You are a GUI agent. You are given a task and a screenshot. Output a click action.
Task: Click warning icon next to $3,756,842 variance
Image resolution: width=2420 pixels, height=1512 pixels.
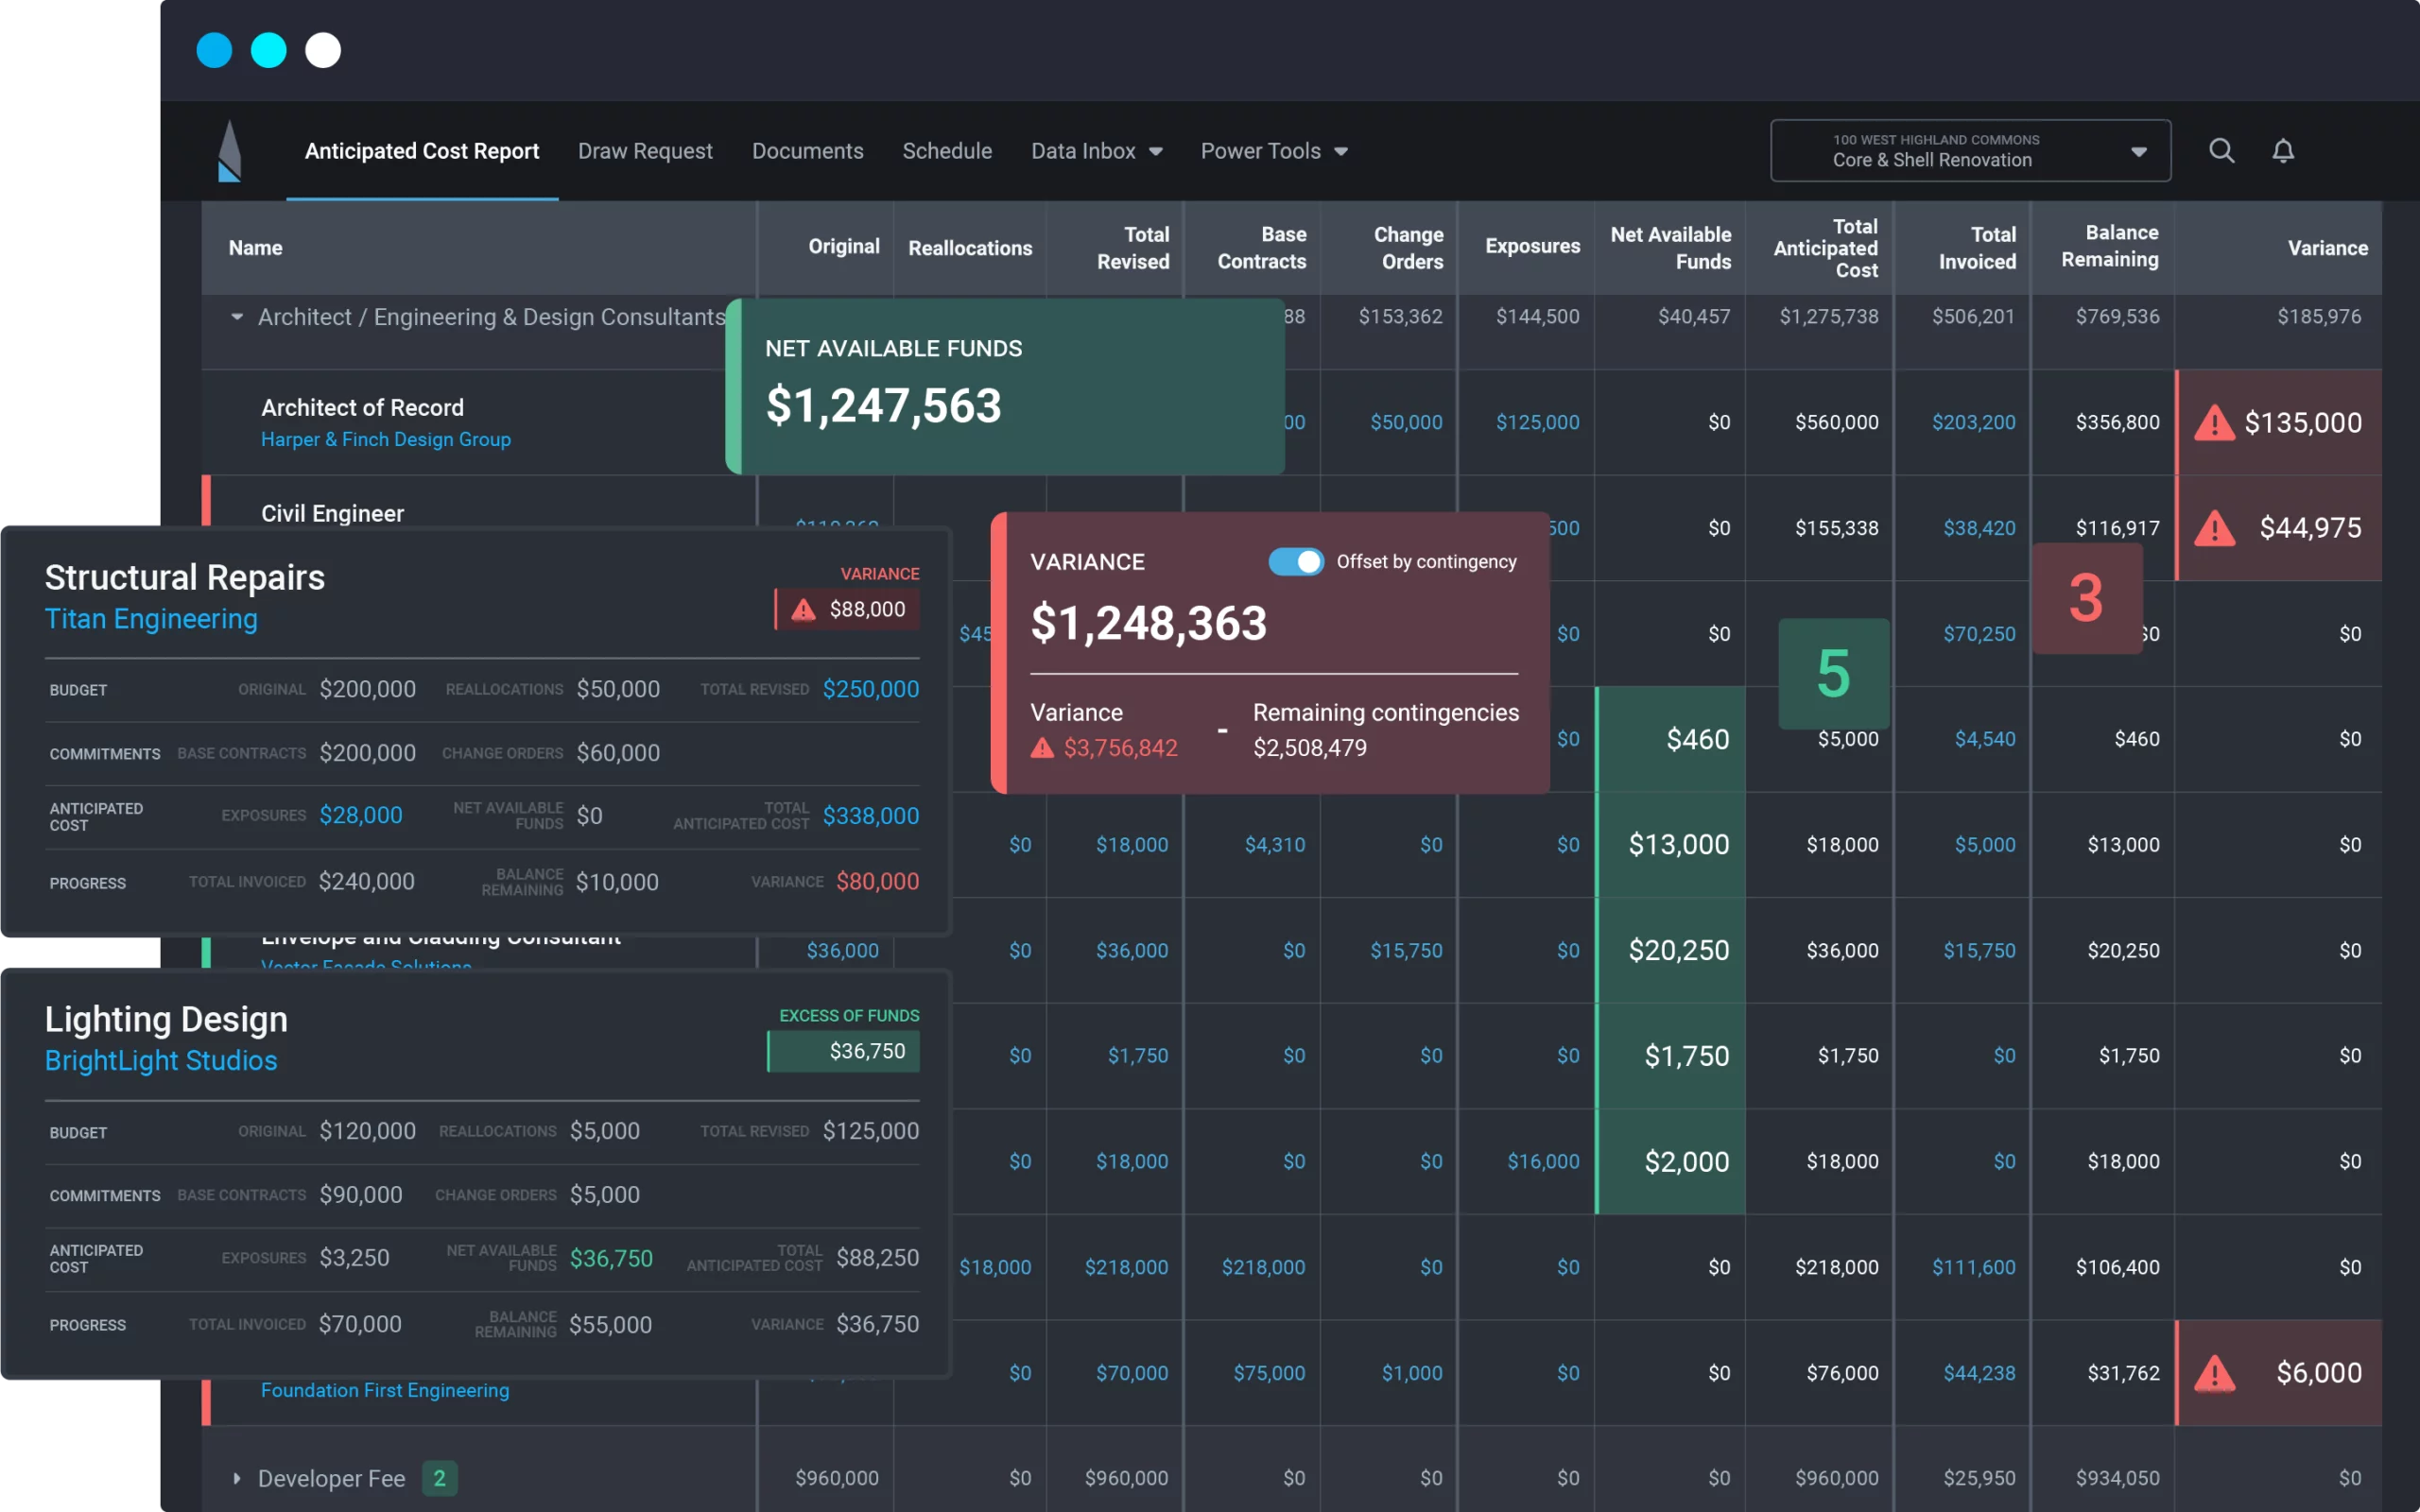point(1042,748)
